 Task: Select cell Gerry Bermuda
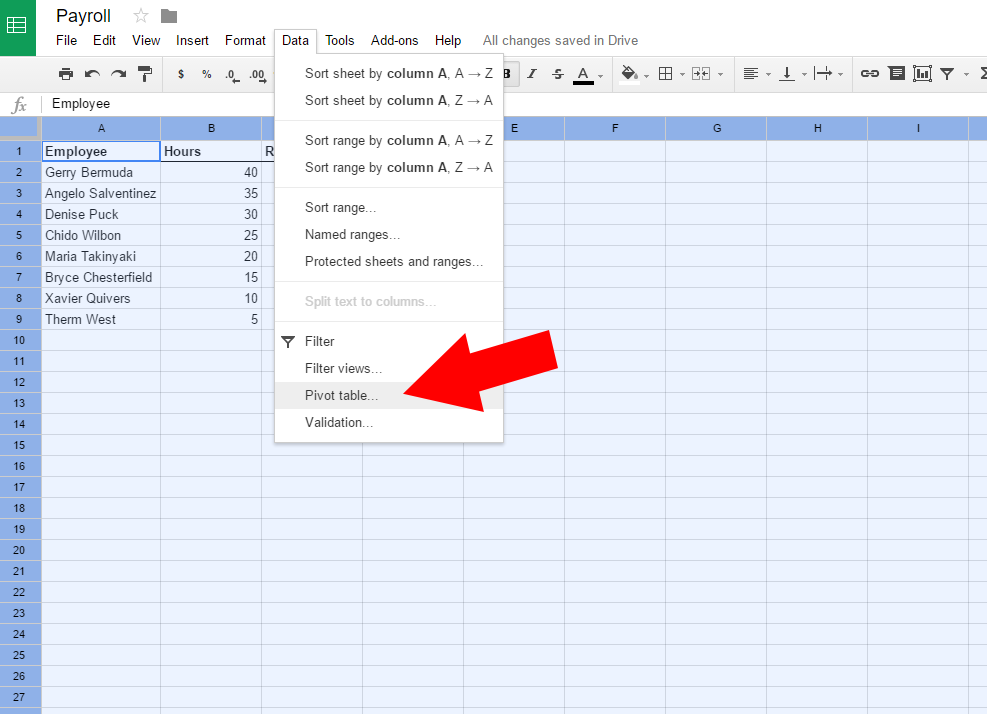click(101, 173)
